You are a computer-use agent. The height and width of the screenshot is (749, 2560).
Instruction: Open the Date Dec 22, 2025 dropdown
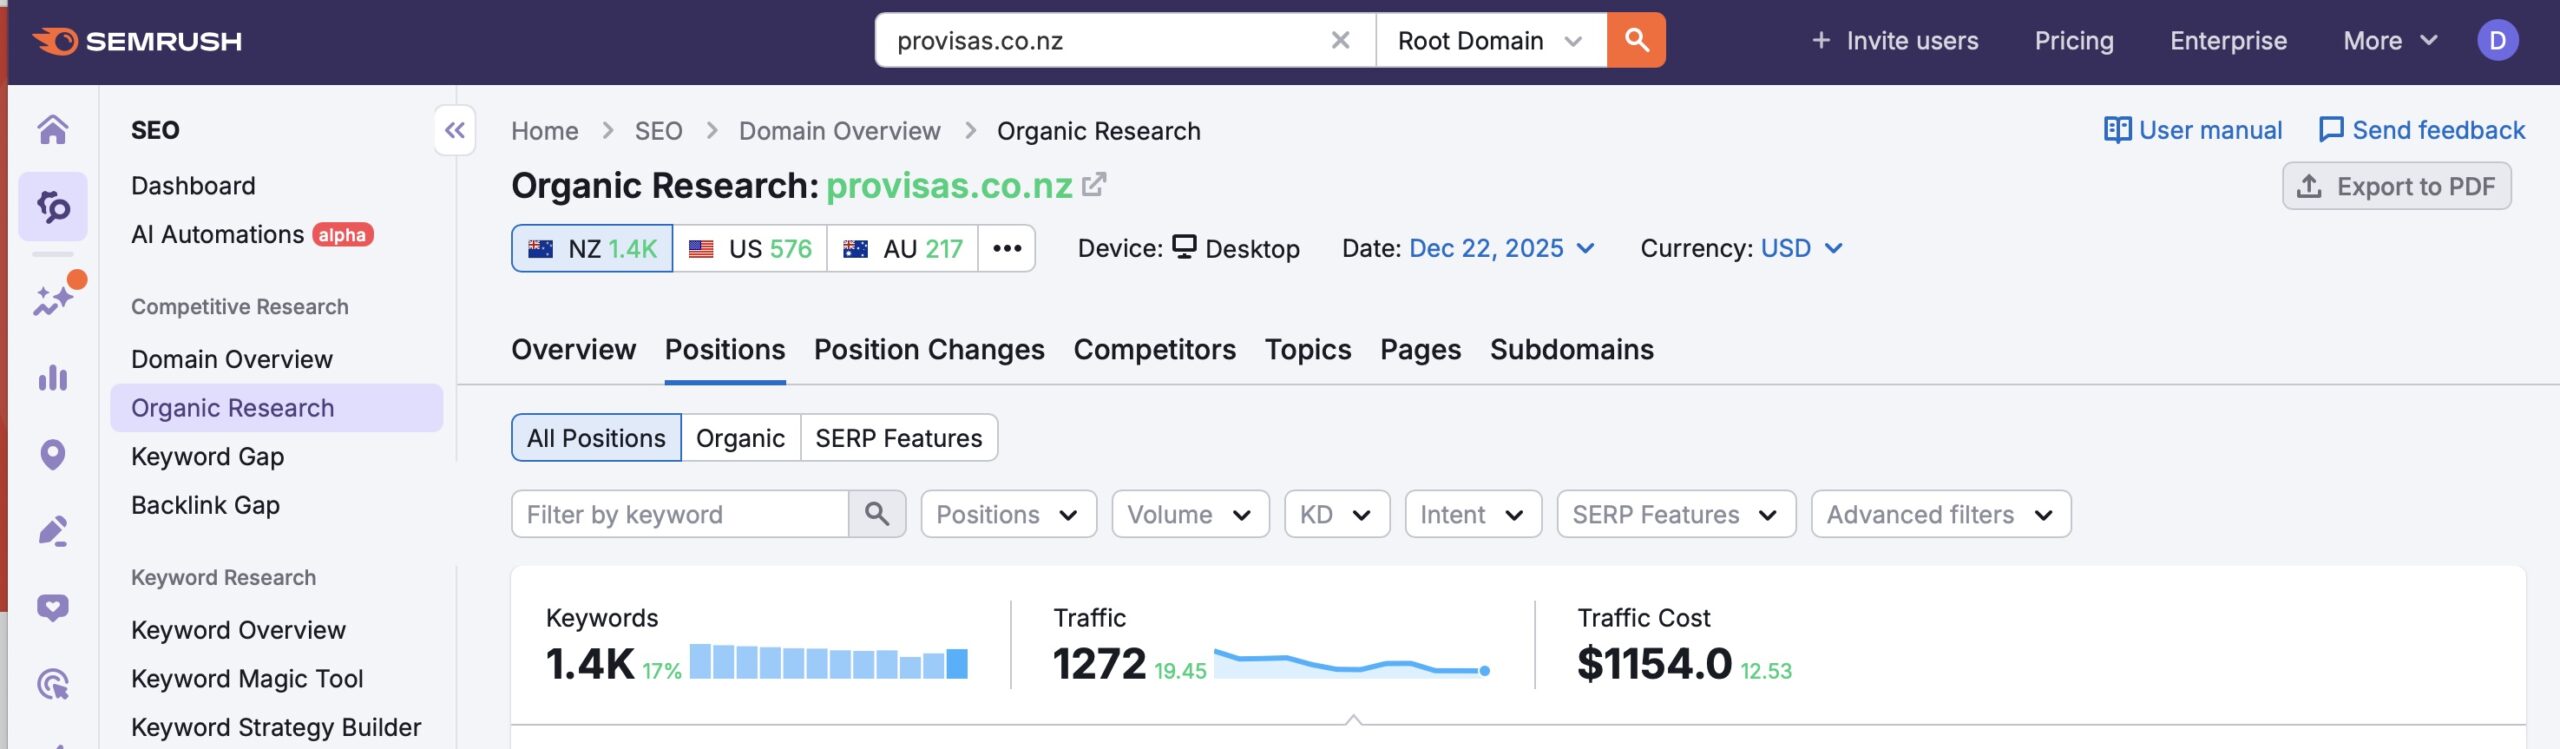click(x=1500, y=248)
